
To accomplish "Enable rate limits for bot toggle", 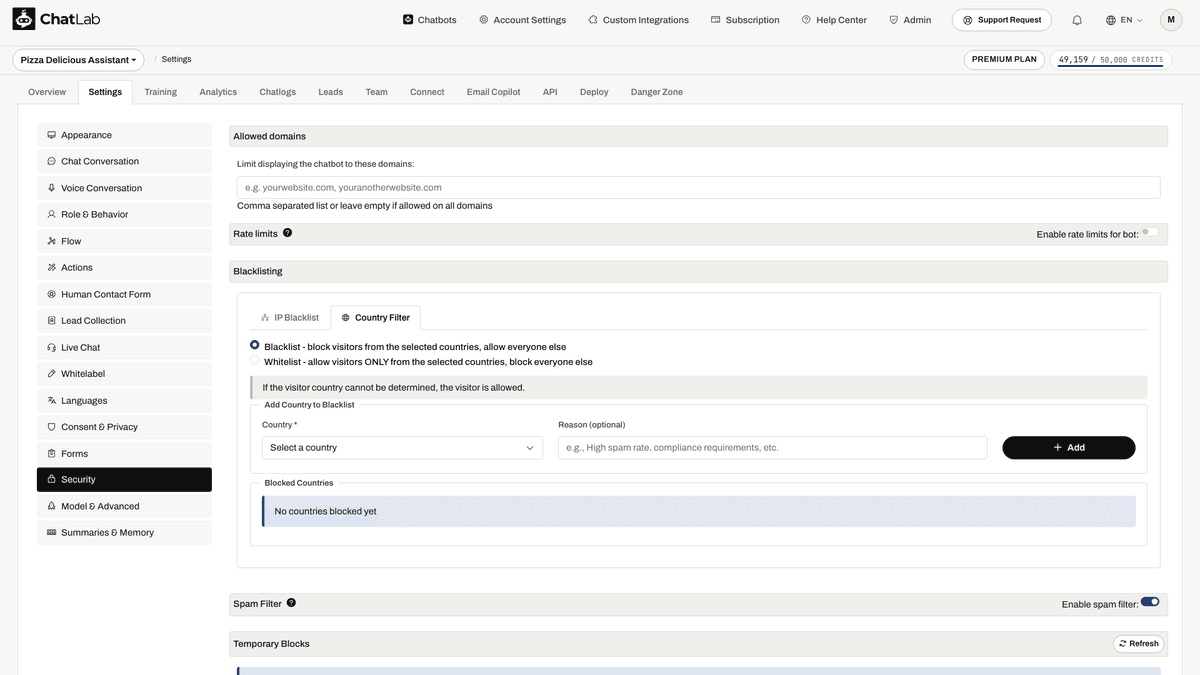I will (1150, 232).
